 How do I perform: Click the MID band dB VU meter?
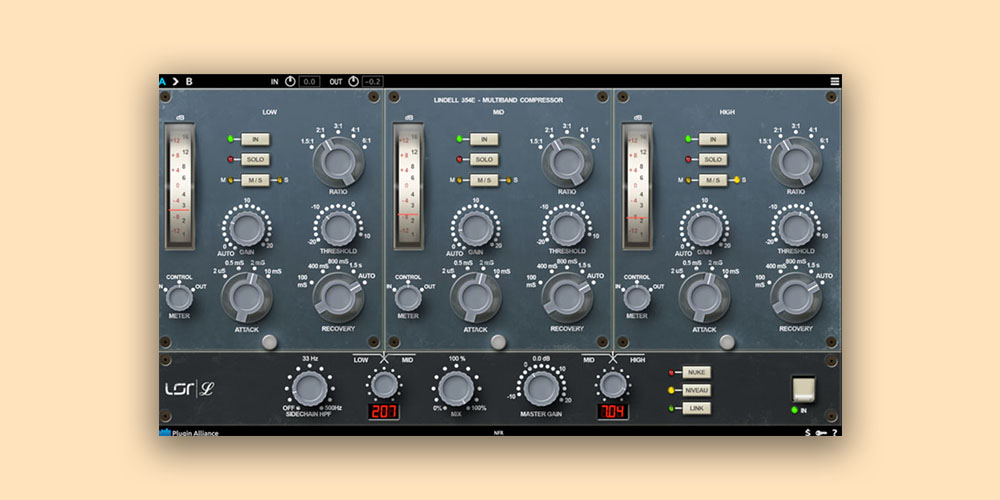pos(408,186)
